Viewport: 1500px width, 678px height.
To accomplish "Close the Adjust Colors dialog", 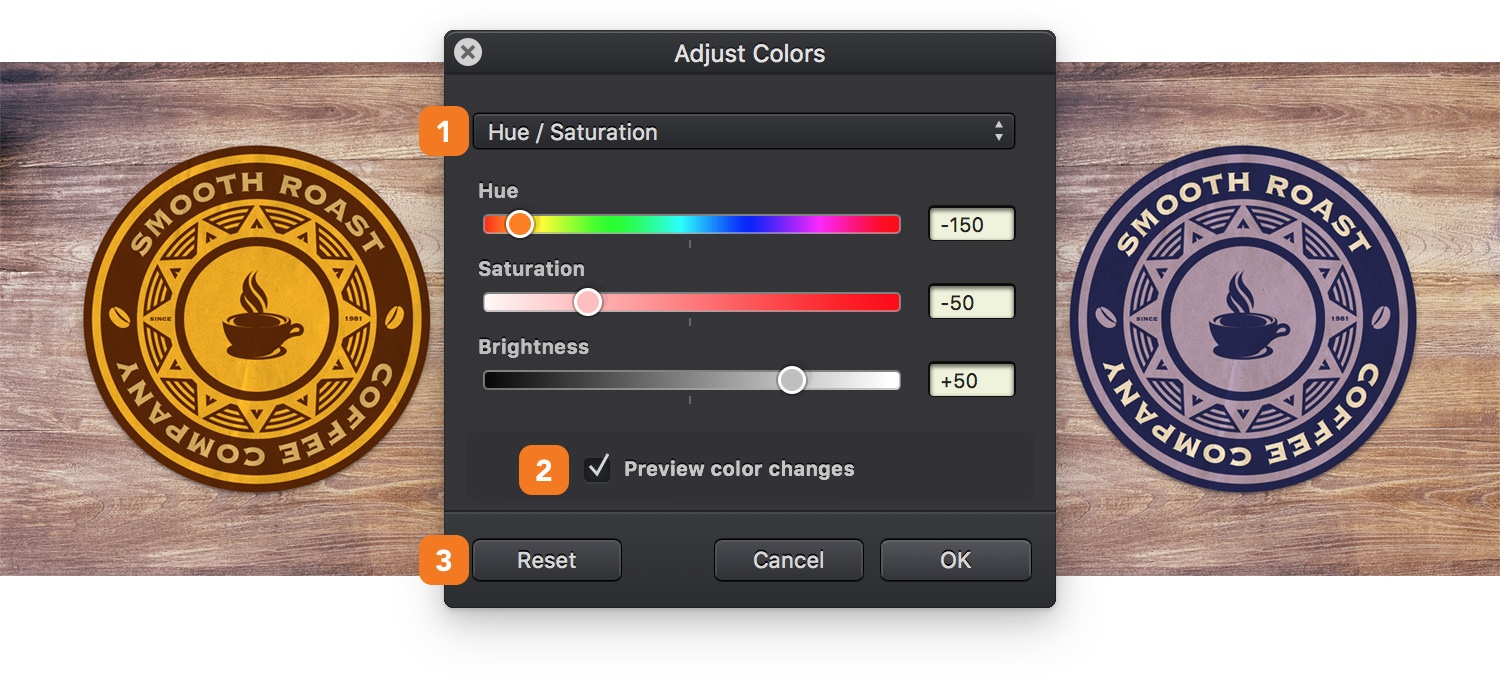I will pyautogui.click(x=468, y=52).
